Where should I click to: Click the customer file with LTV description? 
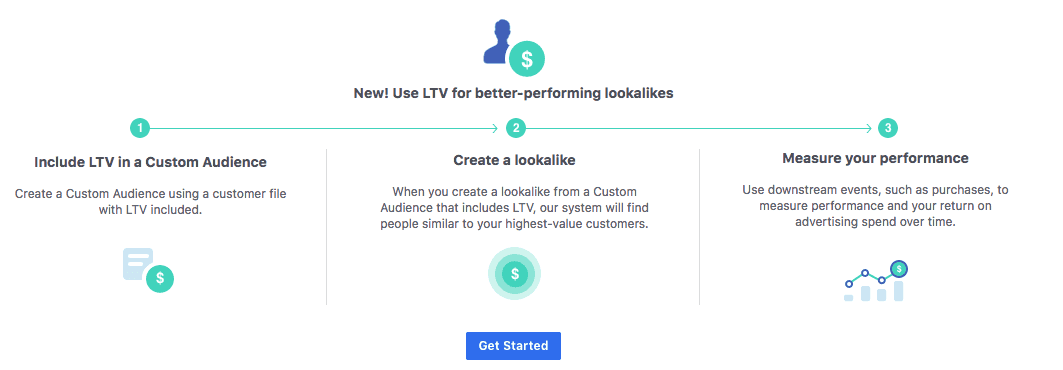click(x=151, y=202)
